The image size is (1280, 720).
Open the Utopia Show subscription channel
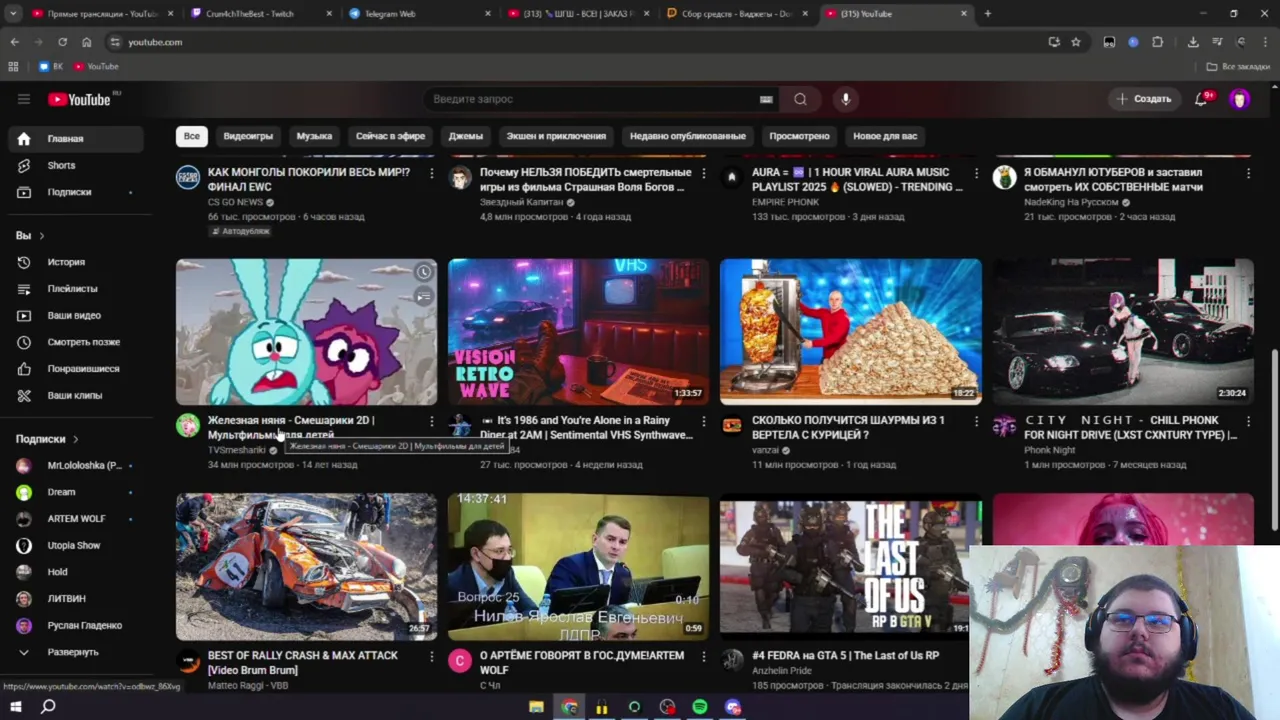(x=76, y=546)
